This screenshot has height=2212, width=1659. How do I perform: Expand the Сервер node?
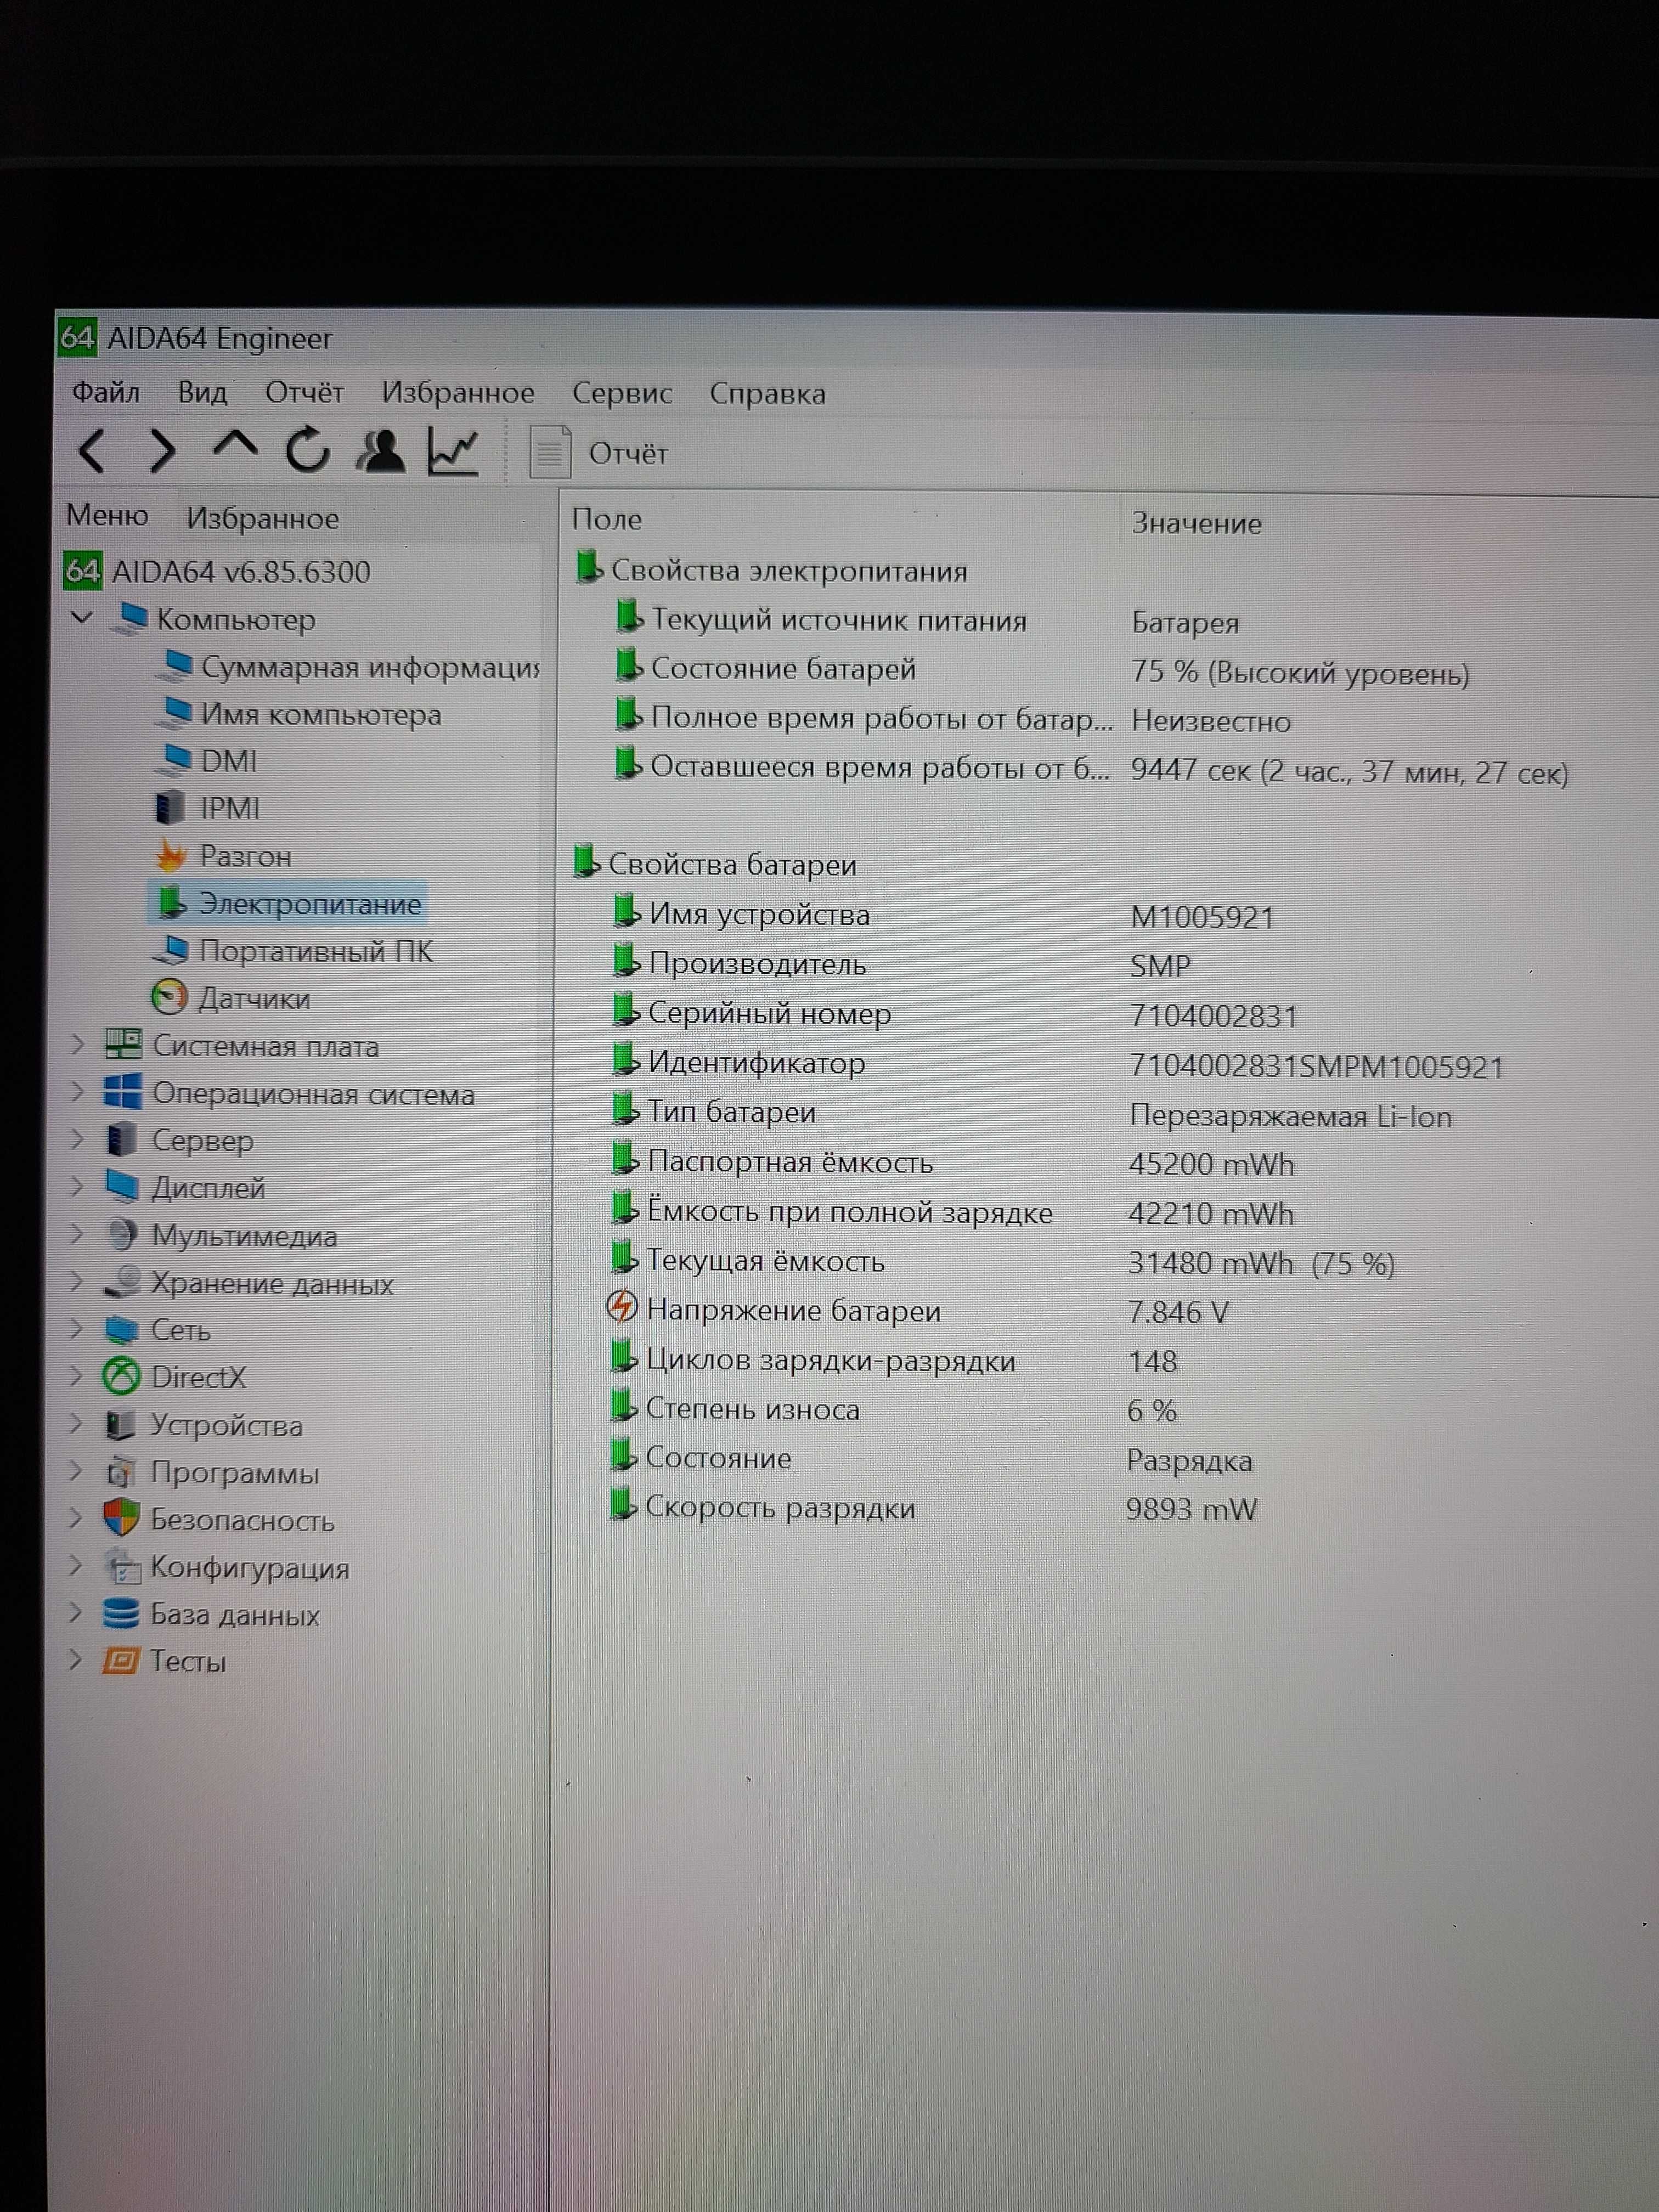77,1140
